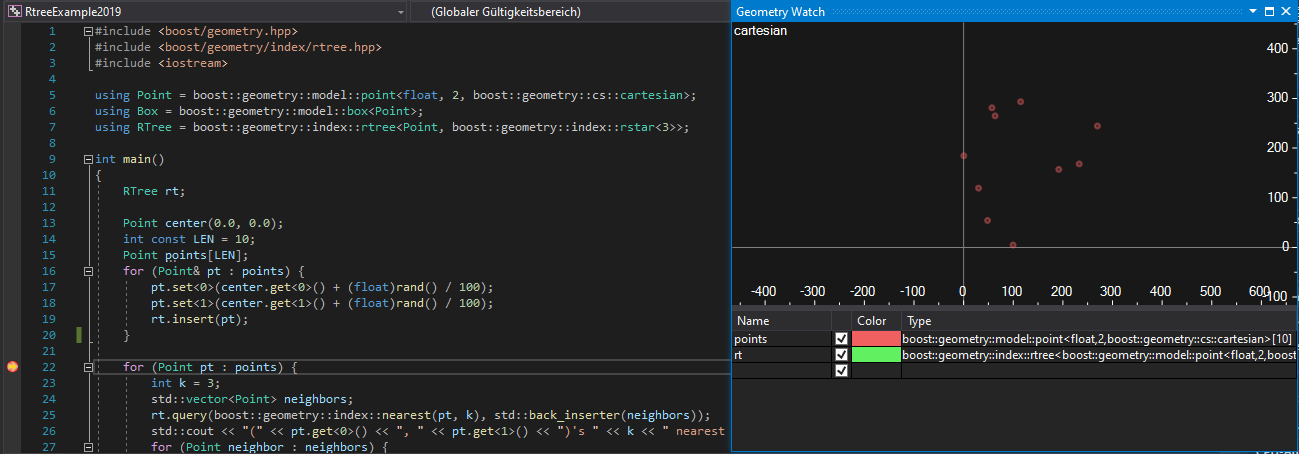Image resolution: width=1299 pixels, height=454 pixels.
Task: Click the breakpoint marker on line 22
Action: [12, 367]
